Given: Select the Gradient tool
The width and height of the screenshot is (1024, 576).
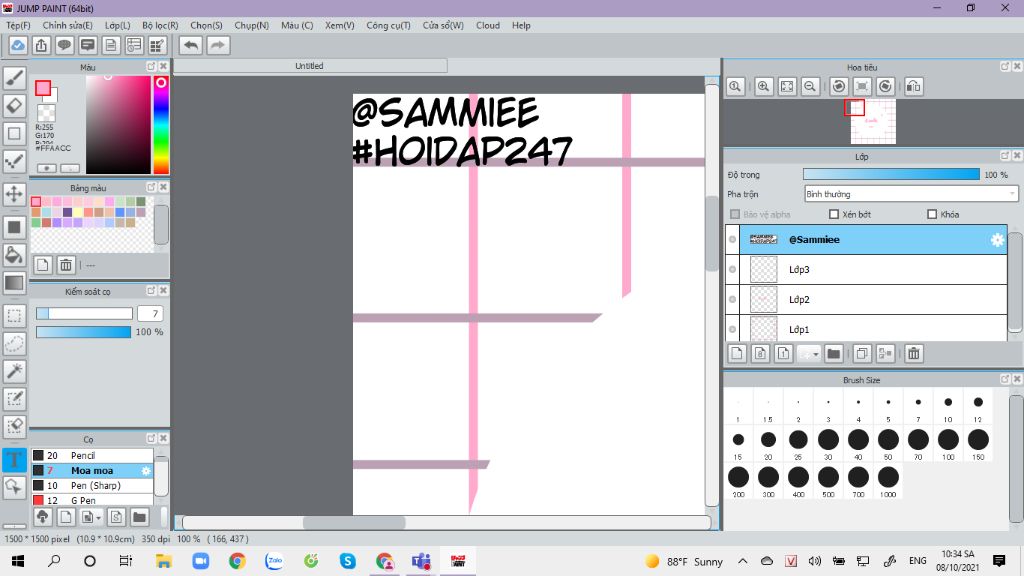Looking at the screenshot, I should pyautogui.click(x=14, y=283).
